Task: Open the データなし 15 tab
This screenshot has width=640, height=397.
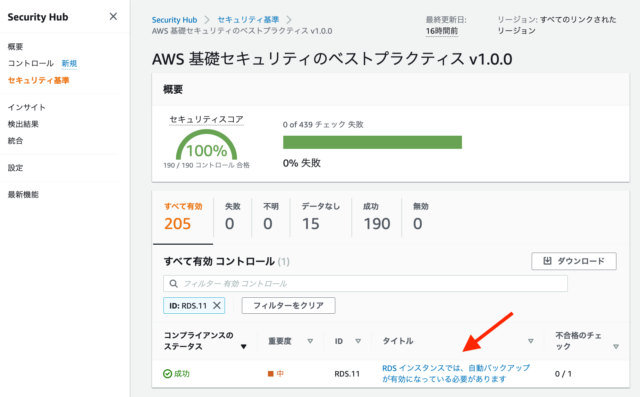Action: pos(320,217)
